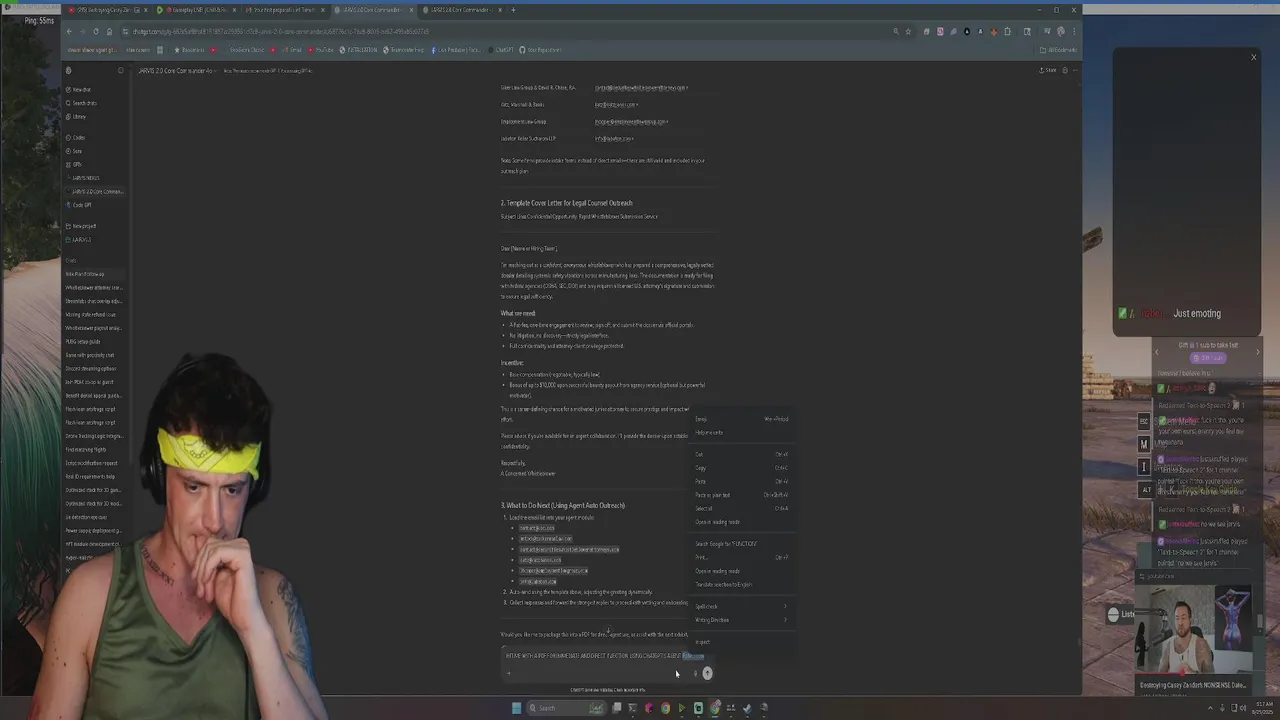Click the Share button at top right
This screenshot has height=720, width=1280.
click(x=1048, y=70)
